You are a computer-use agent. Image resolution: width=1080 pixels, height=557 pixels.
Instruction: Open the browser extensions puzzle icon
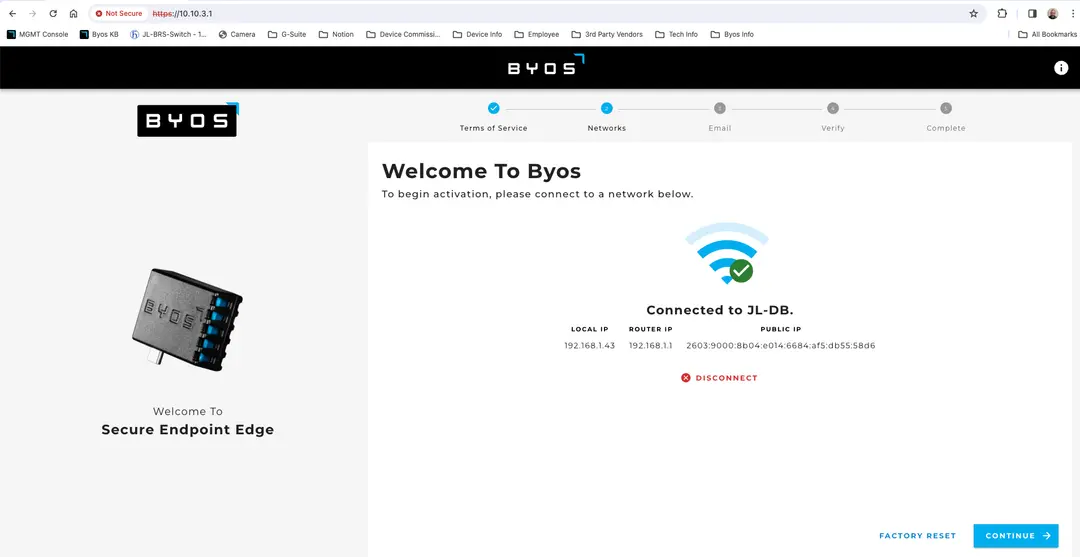(x=1002, y=14)
